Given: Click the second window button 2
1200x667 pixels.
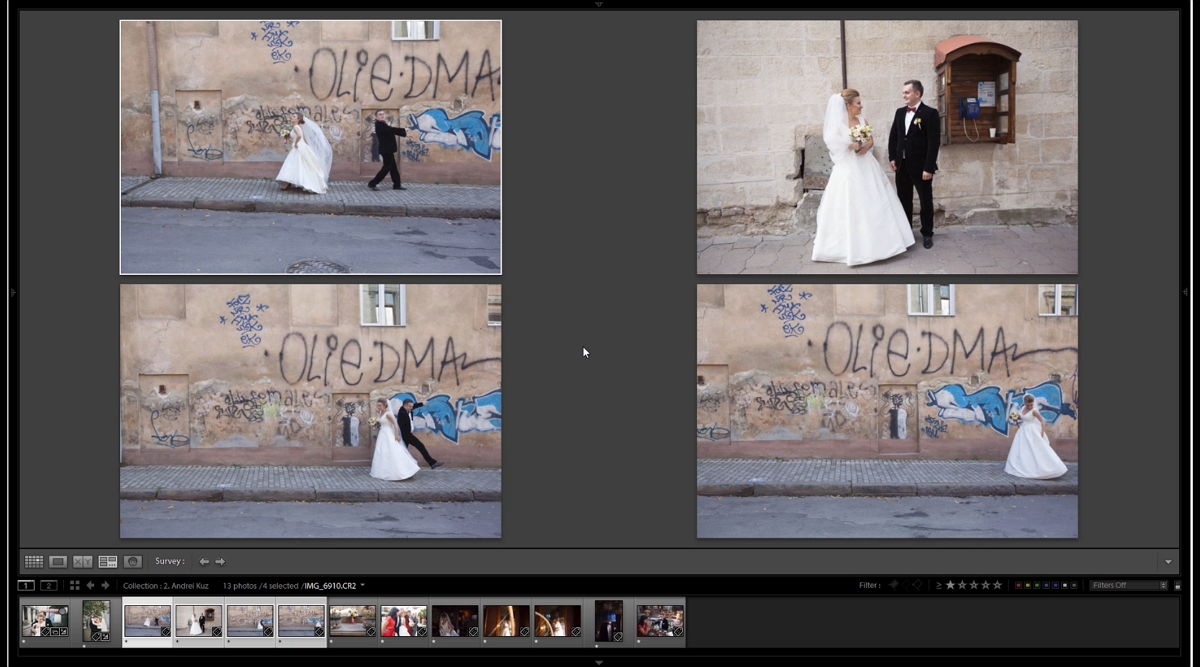Looking at the screenshot, I should click(x=48, y=585).
